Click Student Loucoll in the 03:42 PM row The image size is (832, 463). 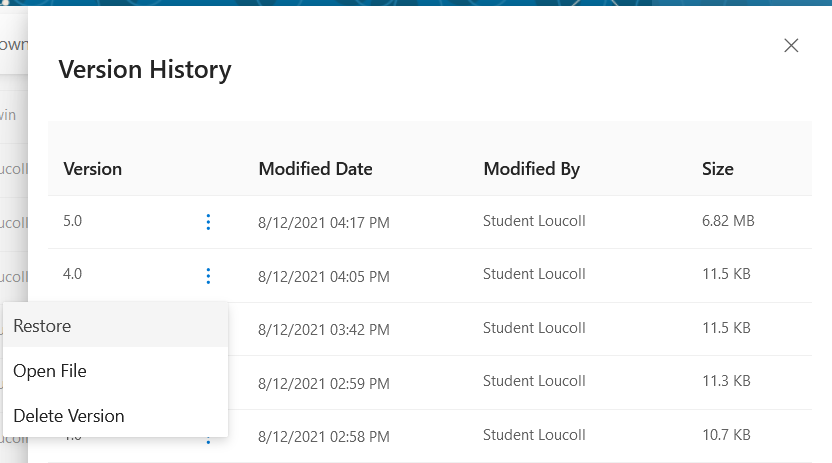[534, 328]
